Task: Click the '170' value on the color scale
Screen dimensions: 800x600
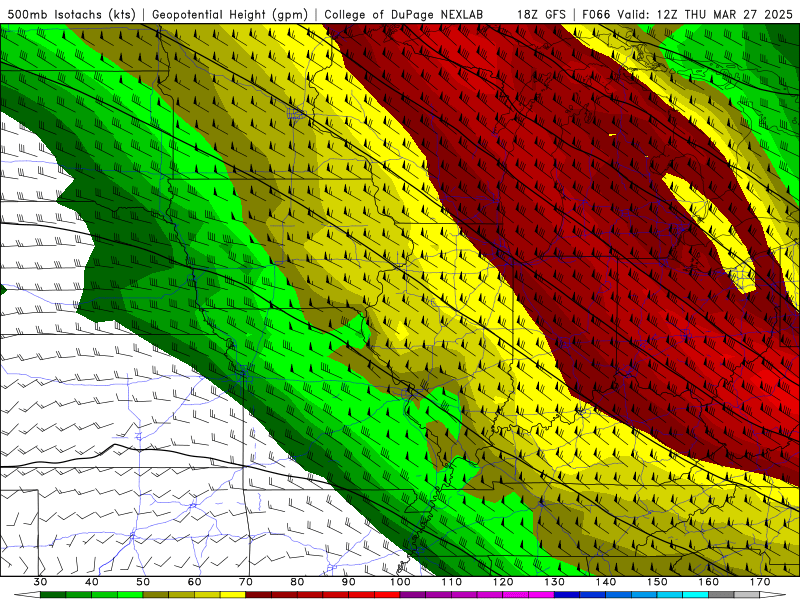Action: (x=760, y=582)
